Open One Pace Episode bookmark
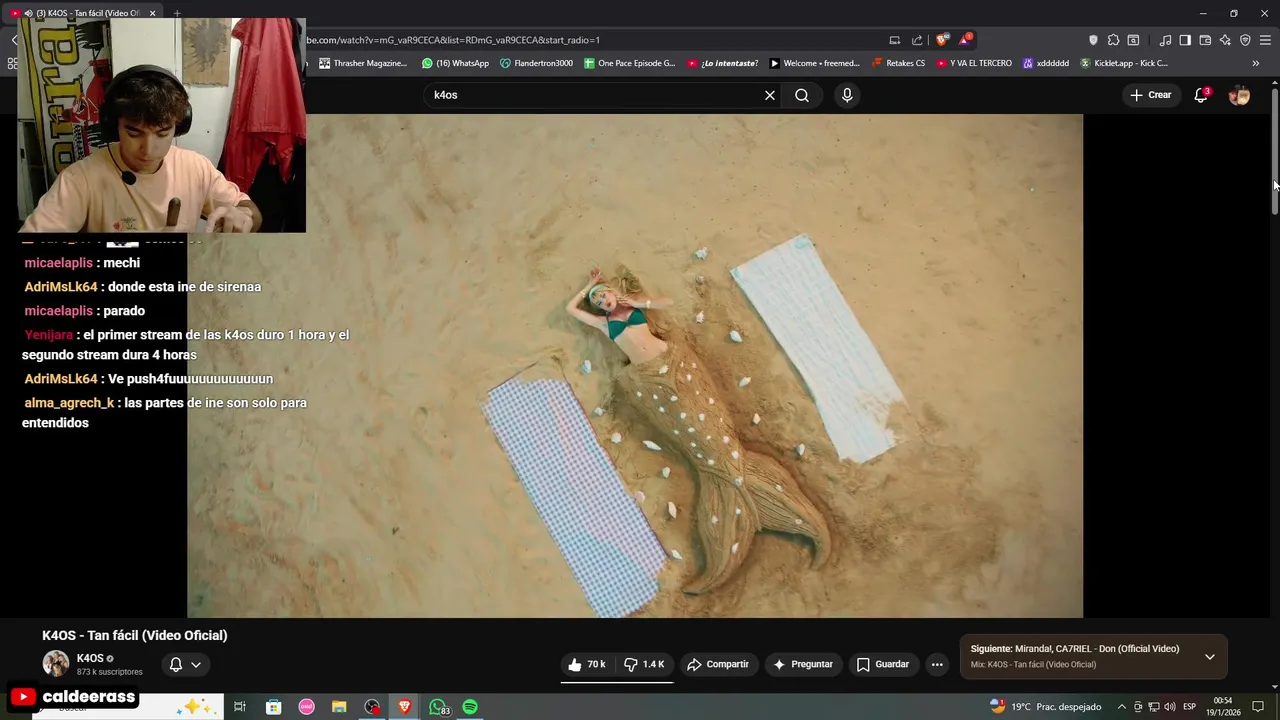The image size is (1280, 720). click(630, 63)
